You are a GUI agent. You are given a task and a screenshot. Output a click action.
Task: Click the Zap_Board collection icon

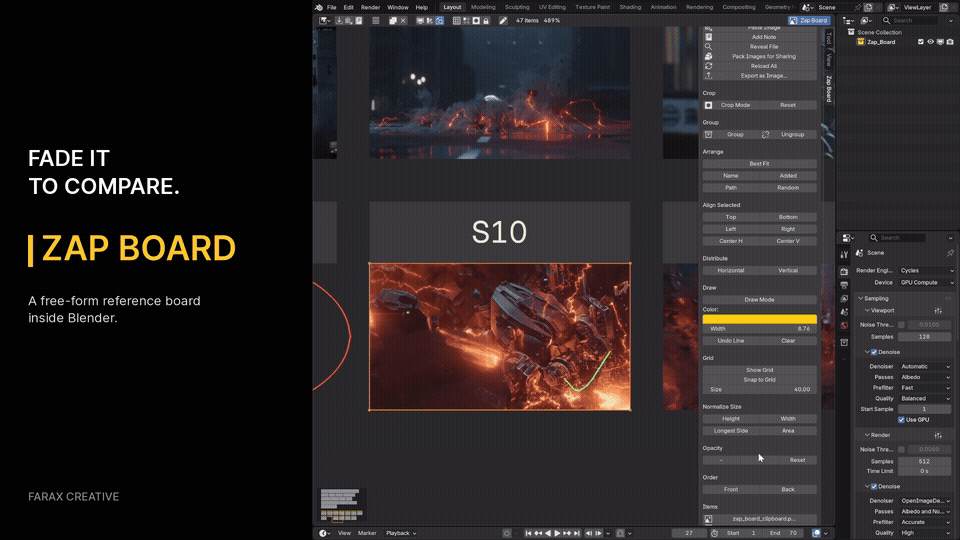(861, 42)
